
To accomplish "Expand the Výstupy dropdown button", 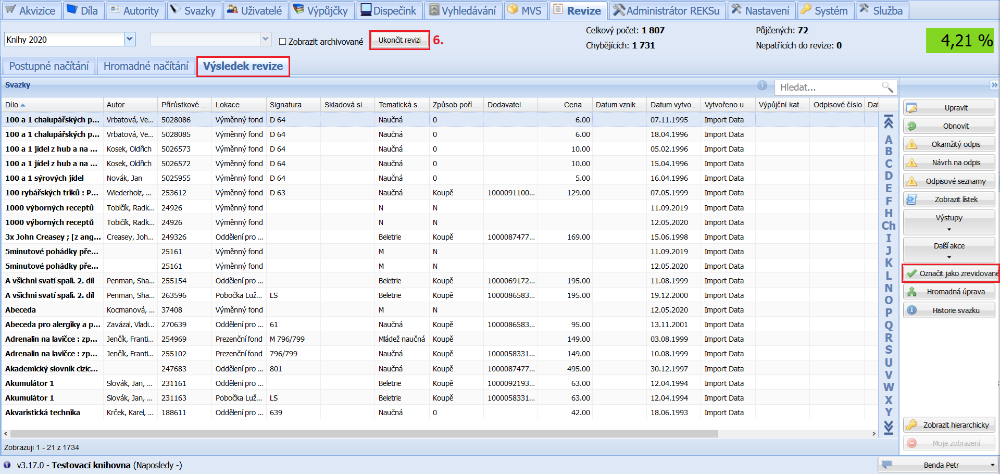I will pyautogui.click(x=949, y=221).
